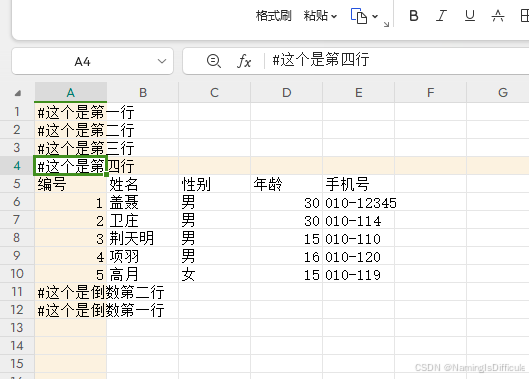Image resolution: width=529 pixels, height=379 pixels.
Task: Click the 男 cell in 盖聂's row
Action: point(215,202)
